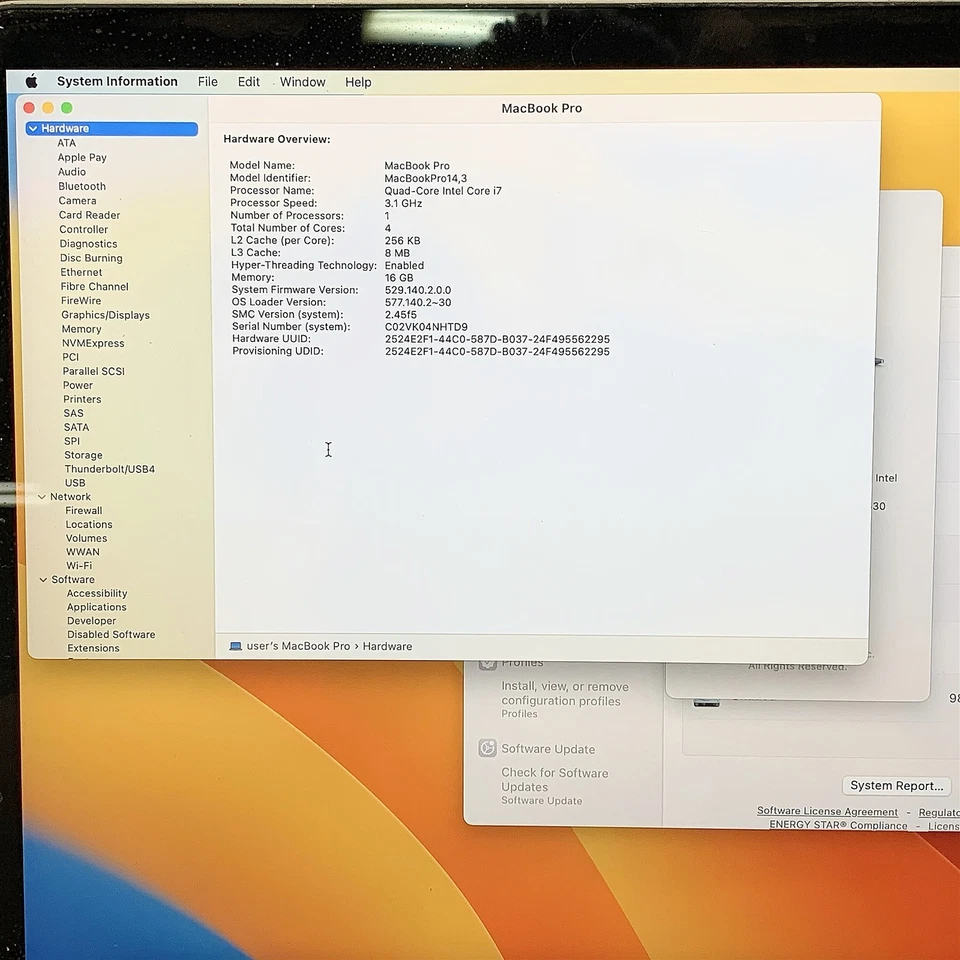This screenshot has height=960, width=960.
Task: Select Bluetooth in the Hardware sidebar
Action: 81,186
